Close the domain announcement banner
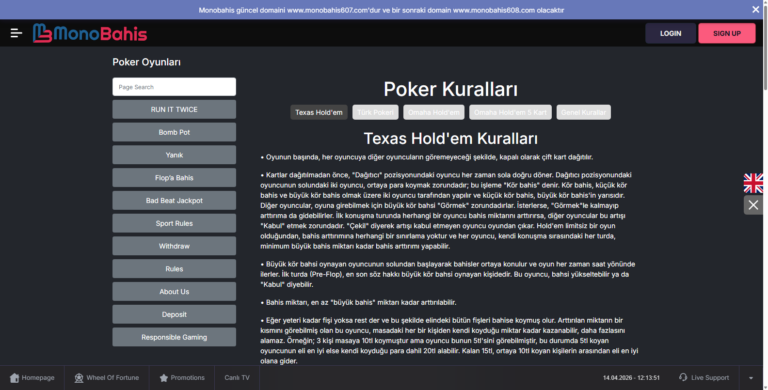This screenshot has height=390, width=768. pyautogui.click(x=756, y=9)
